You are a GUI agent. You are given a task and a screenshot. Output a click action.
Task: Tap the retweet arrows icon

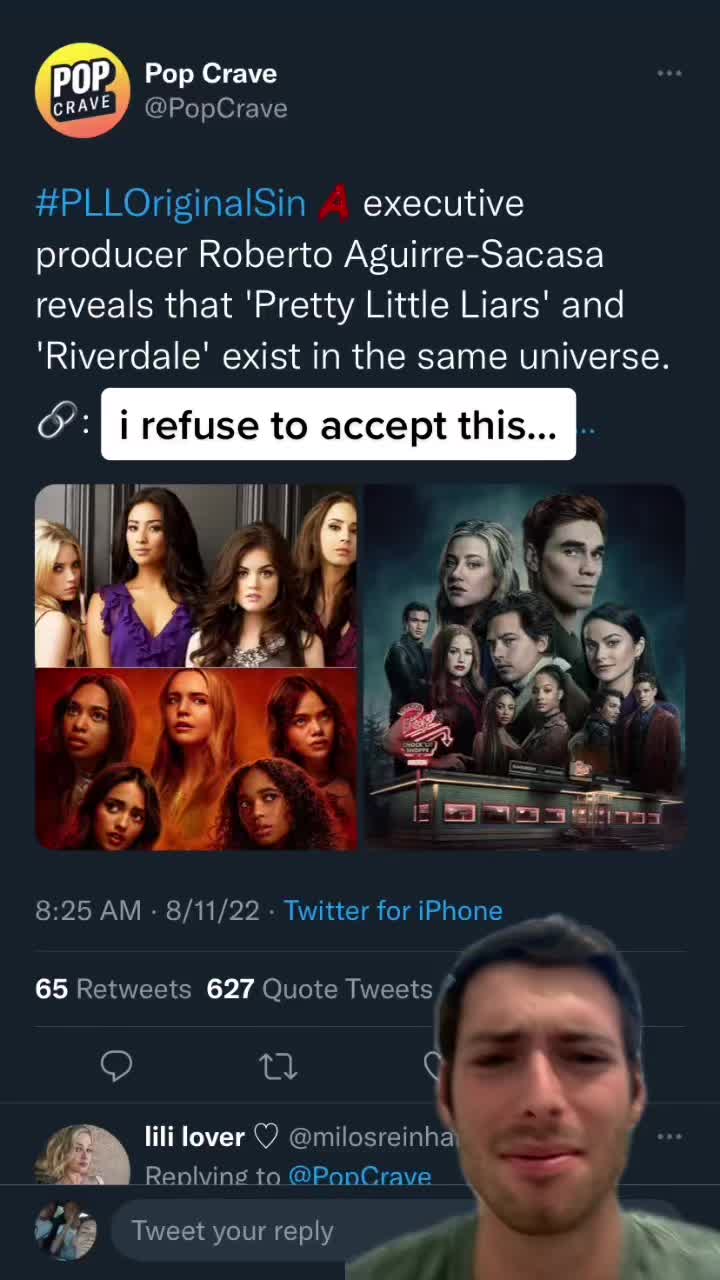[278, 1066]
